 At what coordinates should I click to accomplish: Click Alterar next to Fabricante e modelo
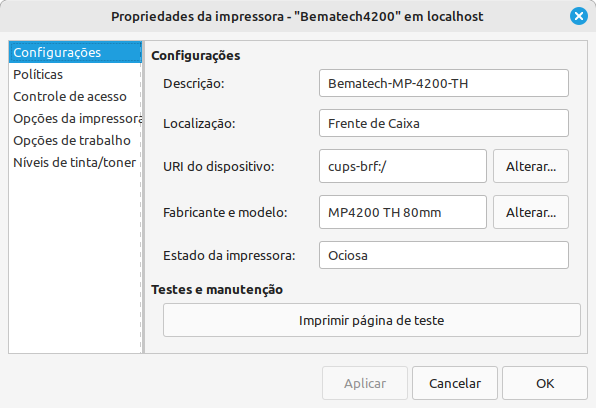point(531,212)
